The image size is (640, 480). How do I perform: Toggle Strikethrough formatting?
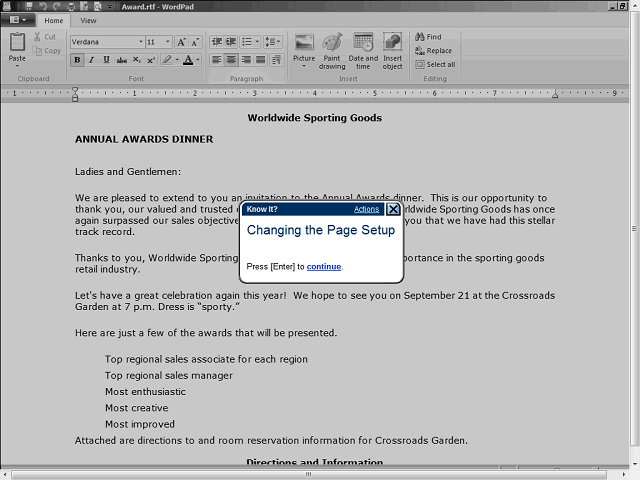click(x=122, y=60)
